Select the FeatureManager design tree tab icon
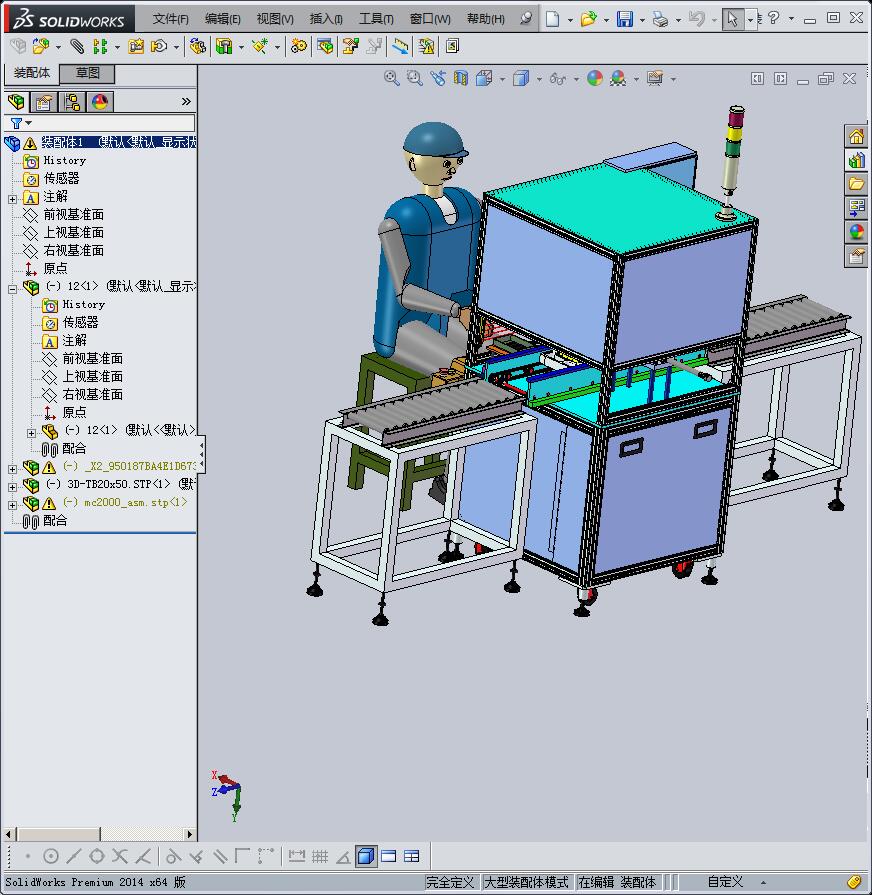Viewport: 872px width, 895px height. (x=17, y=102)
